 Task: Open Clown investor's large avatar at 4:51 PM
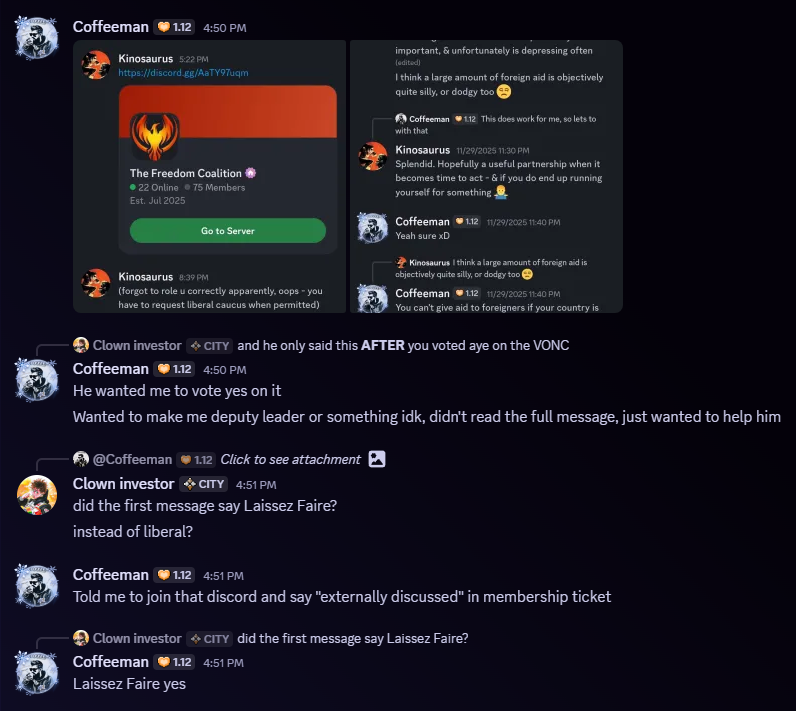click(37, 495)
